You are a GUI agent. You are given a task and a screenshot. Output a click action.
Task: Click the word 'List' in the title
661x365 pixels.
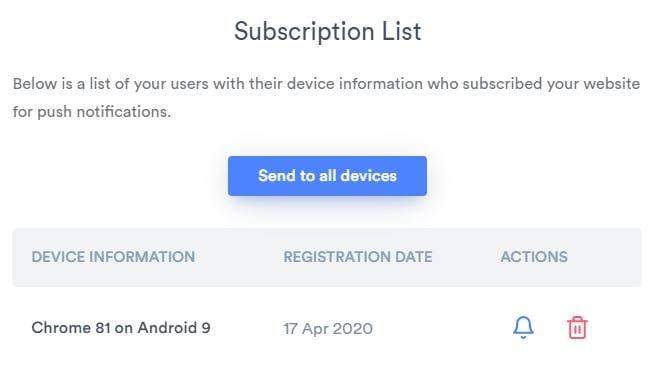[402, 31]
